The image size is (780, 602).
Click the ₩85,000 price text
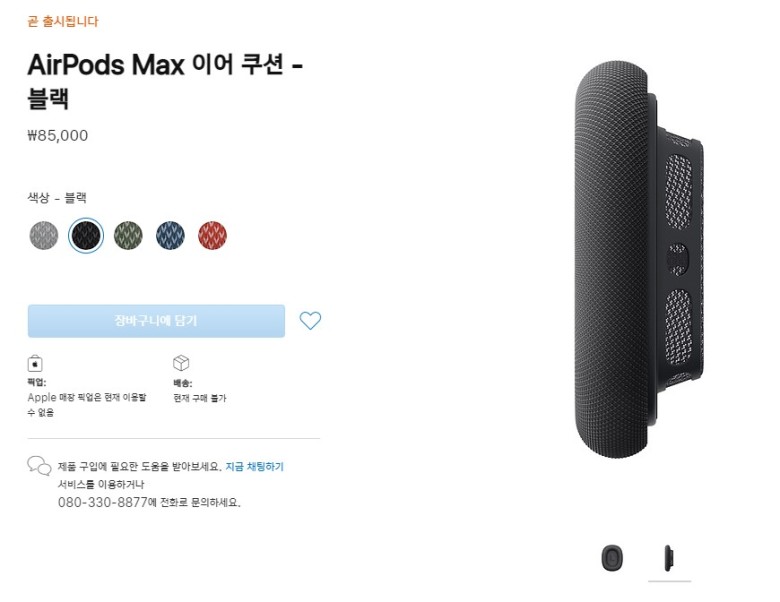58,135
